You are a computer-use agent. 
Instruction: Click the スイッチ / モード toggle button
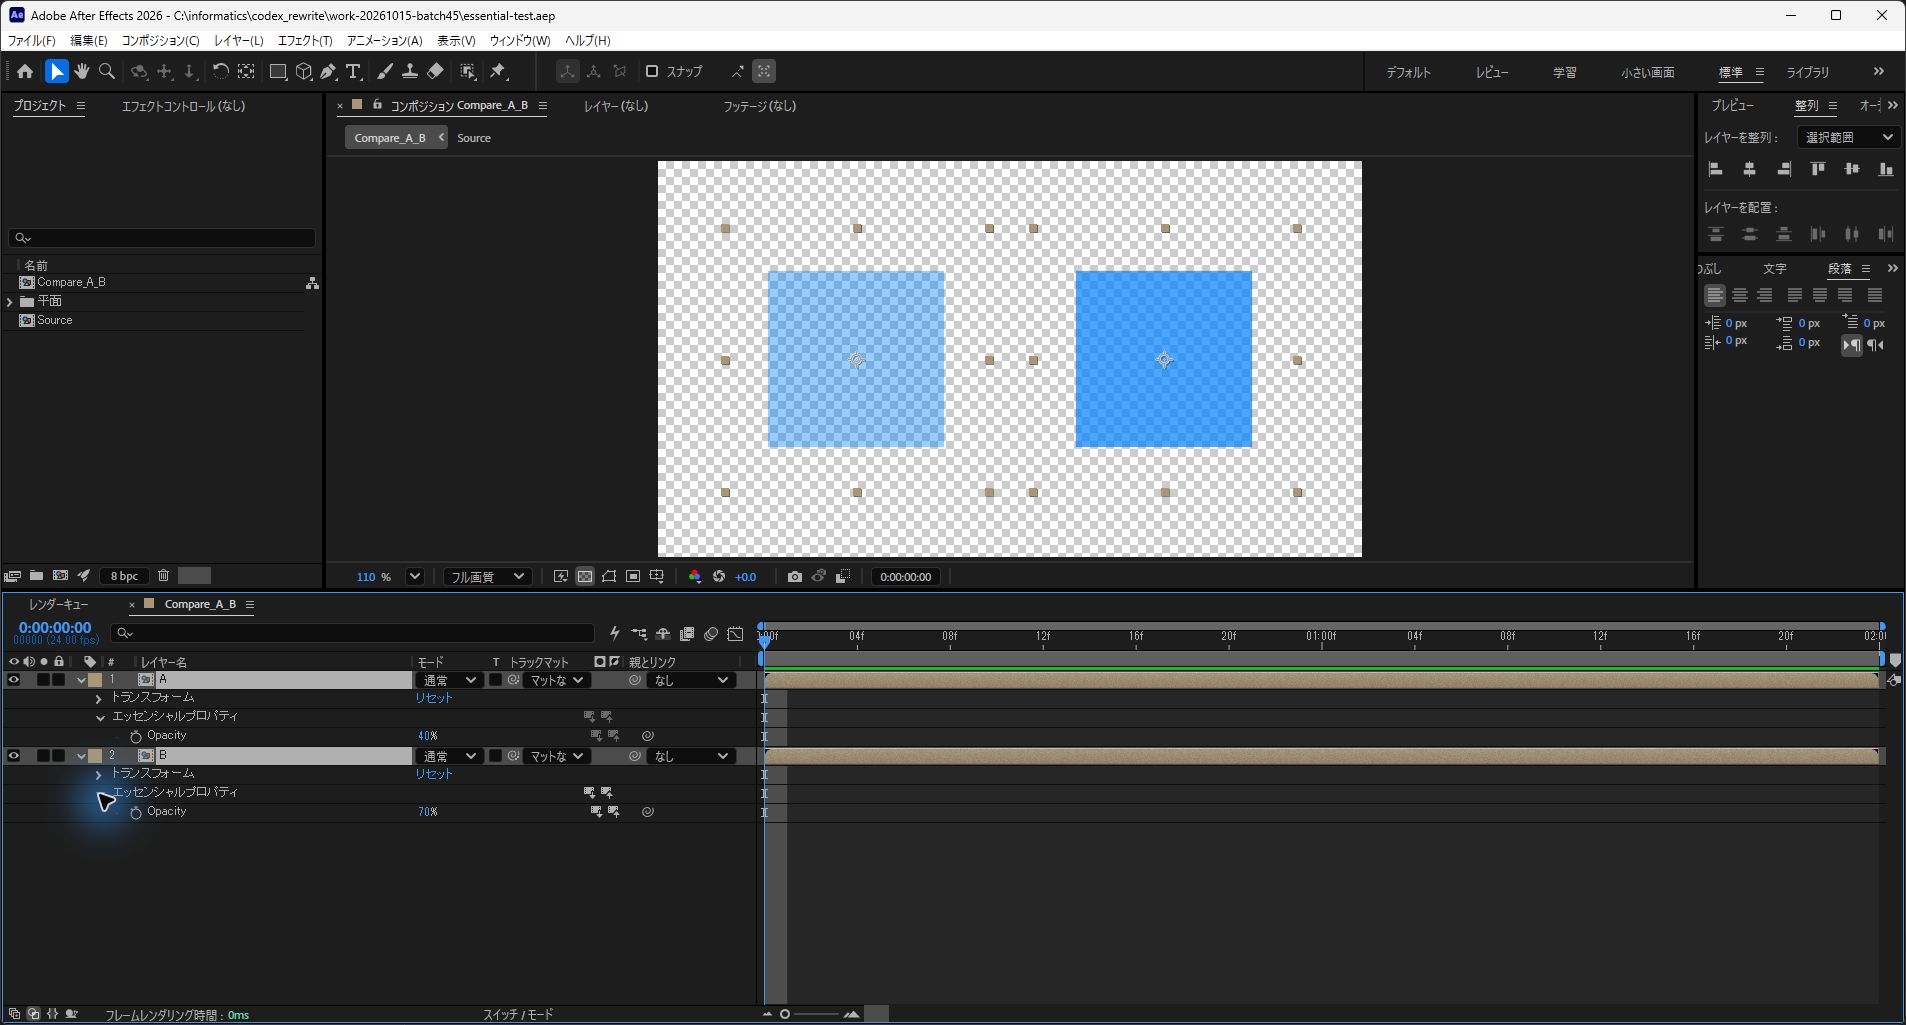[518, 1014]
